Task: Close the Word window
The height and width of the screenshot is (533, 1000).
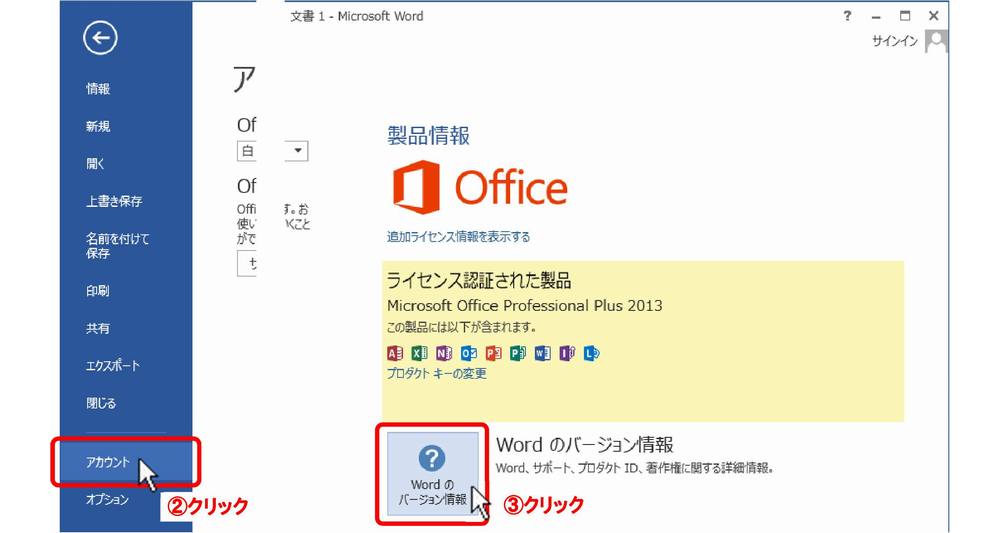Action: coord(934,16)
